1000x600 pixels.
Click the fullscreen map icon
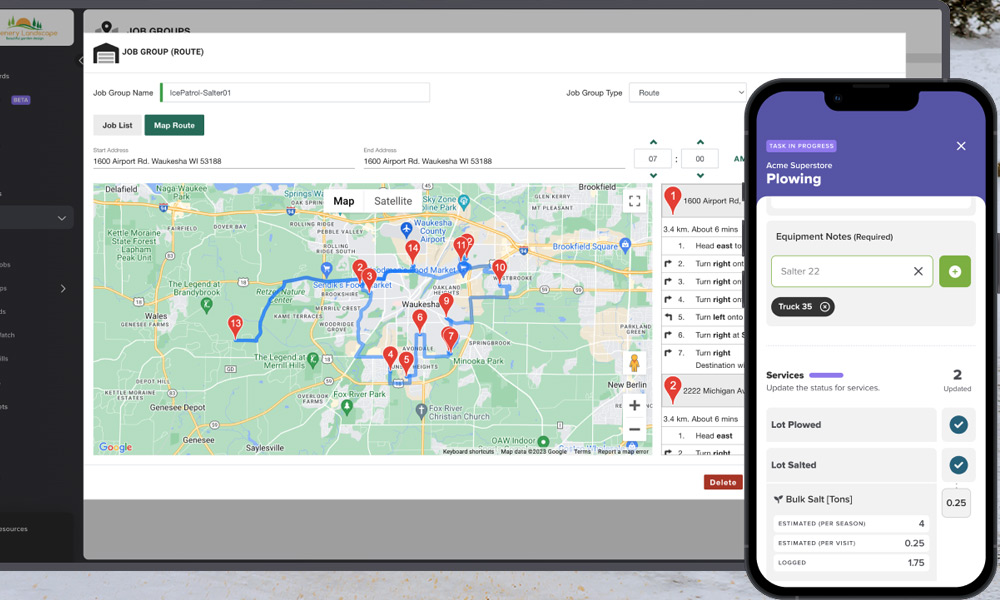634,201
